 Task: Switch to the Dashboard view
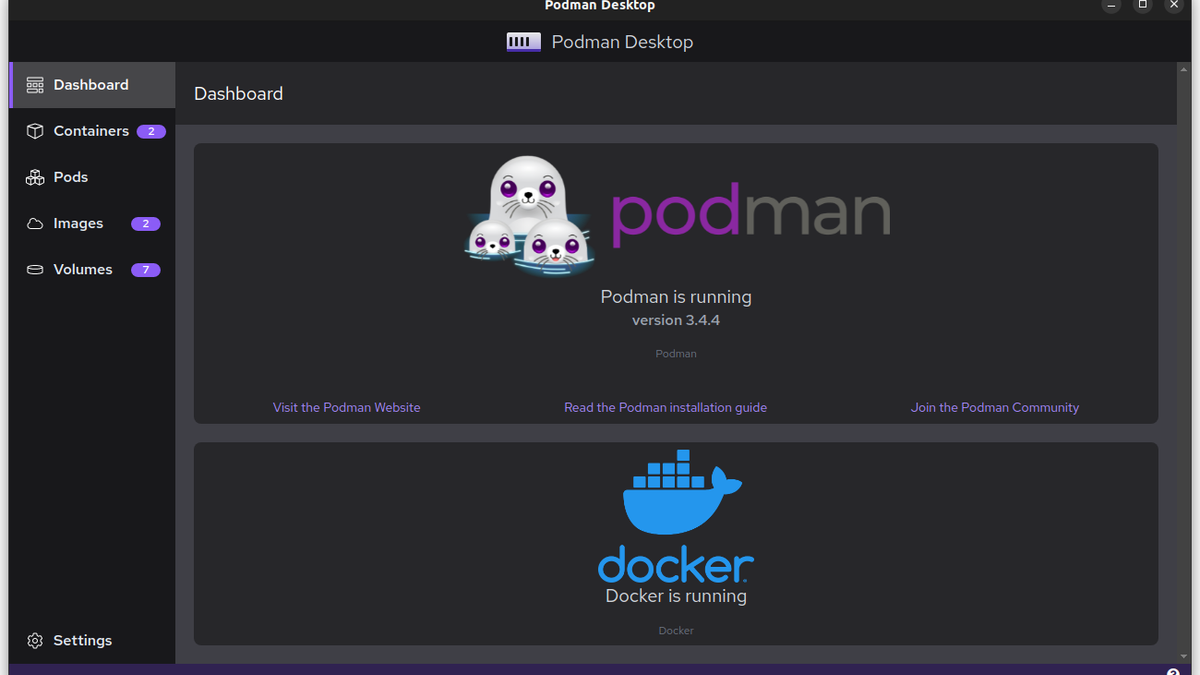tap(90, 85)
